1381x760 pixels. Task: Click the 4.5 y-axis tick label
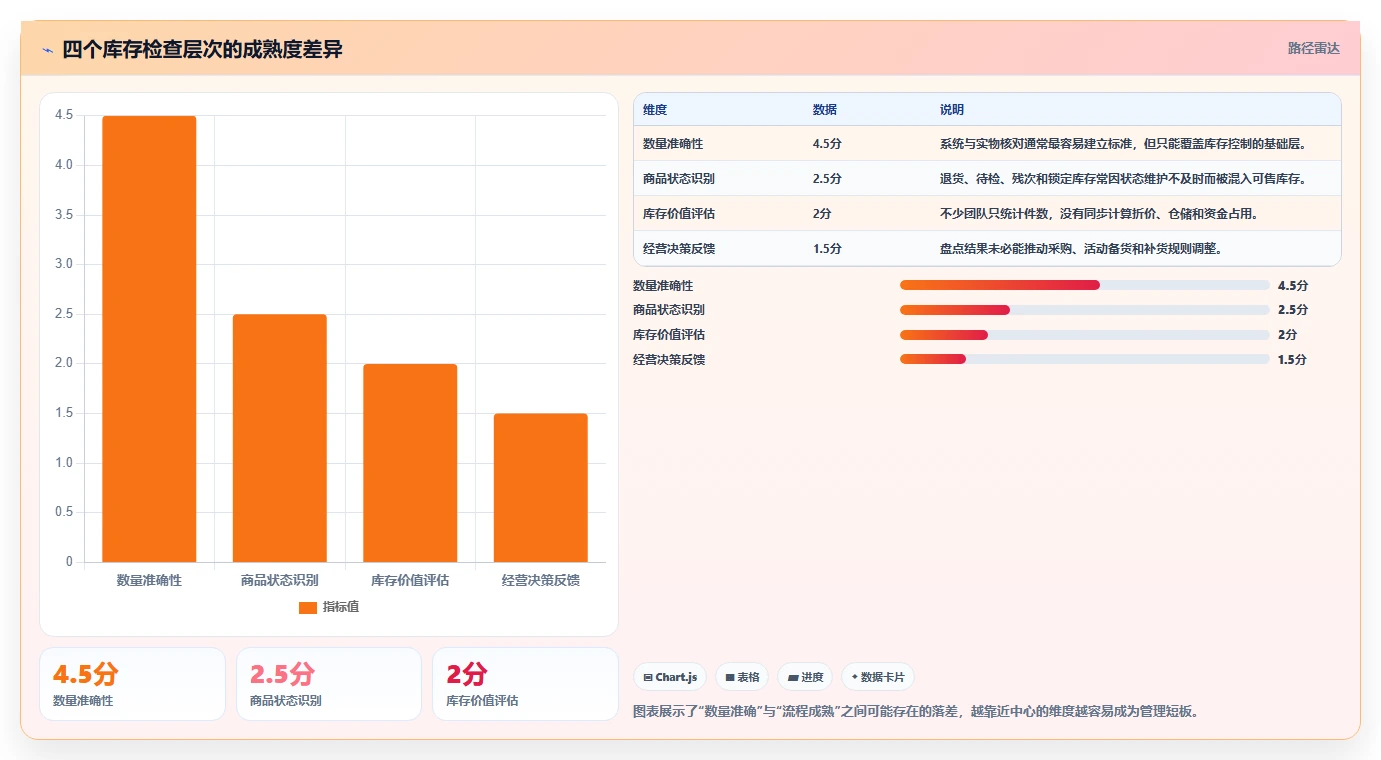64,115
